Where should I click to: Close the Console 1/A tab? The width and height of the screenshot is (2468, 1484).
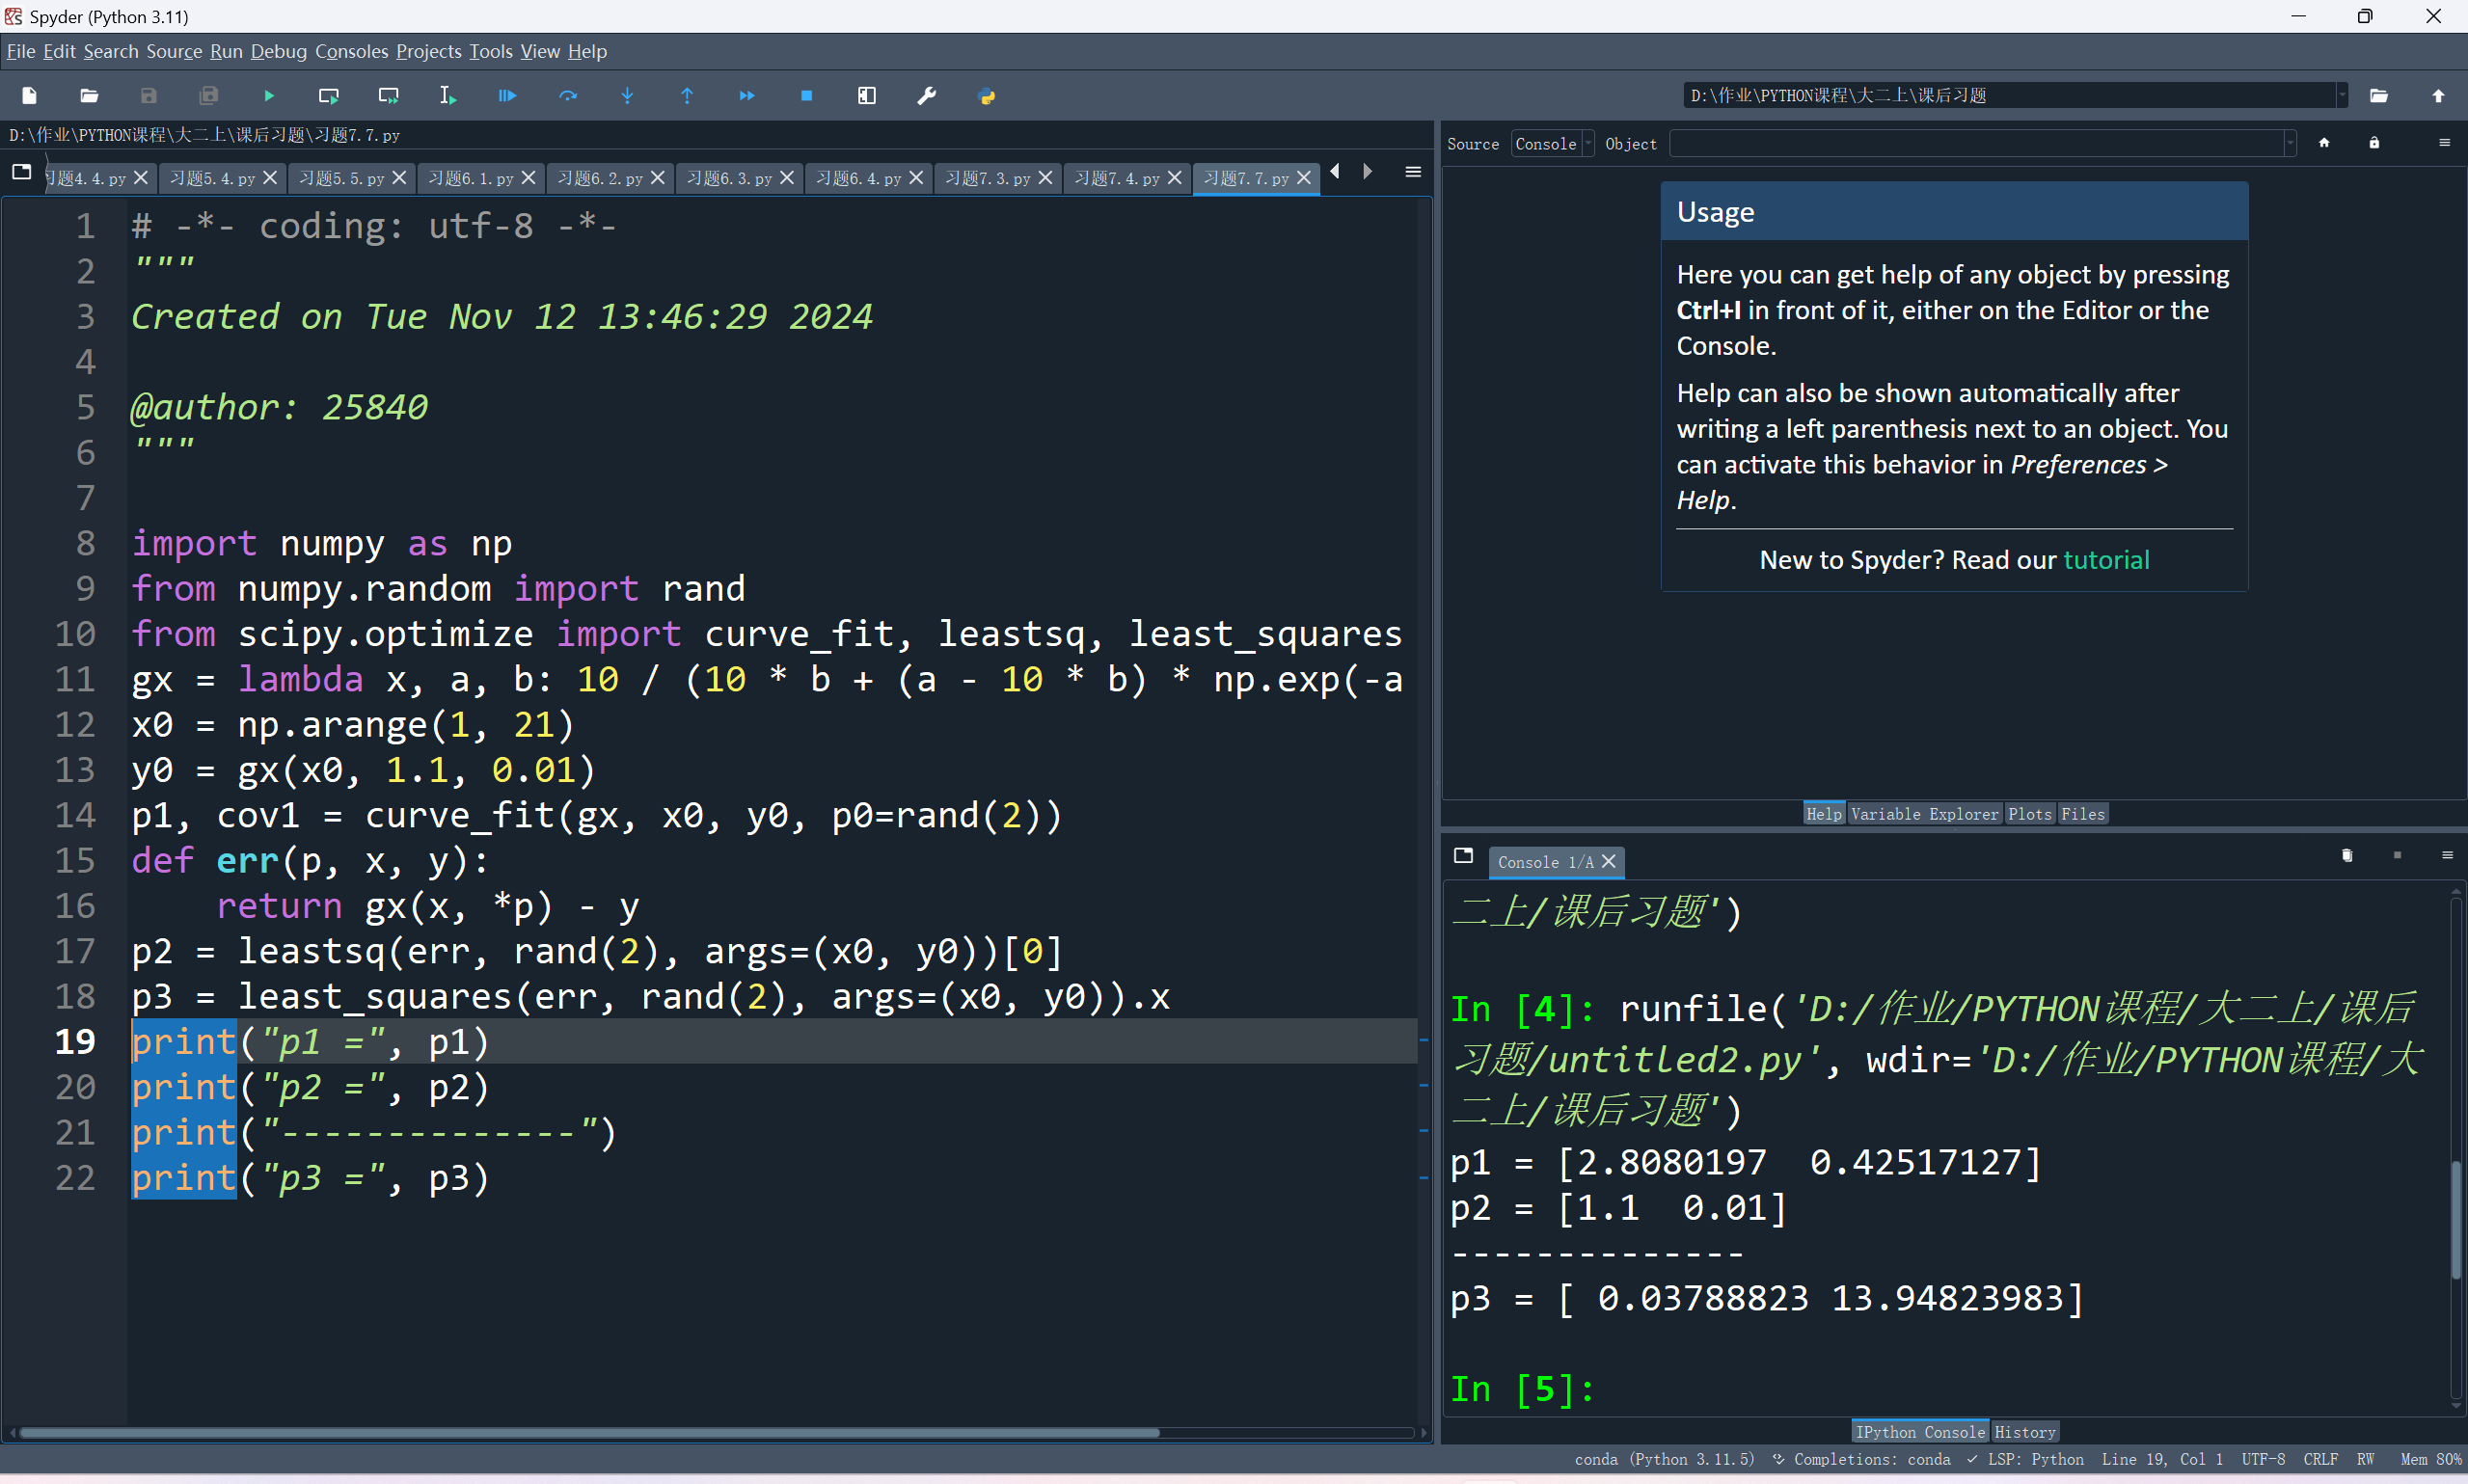point(1608,861)
